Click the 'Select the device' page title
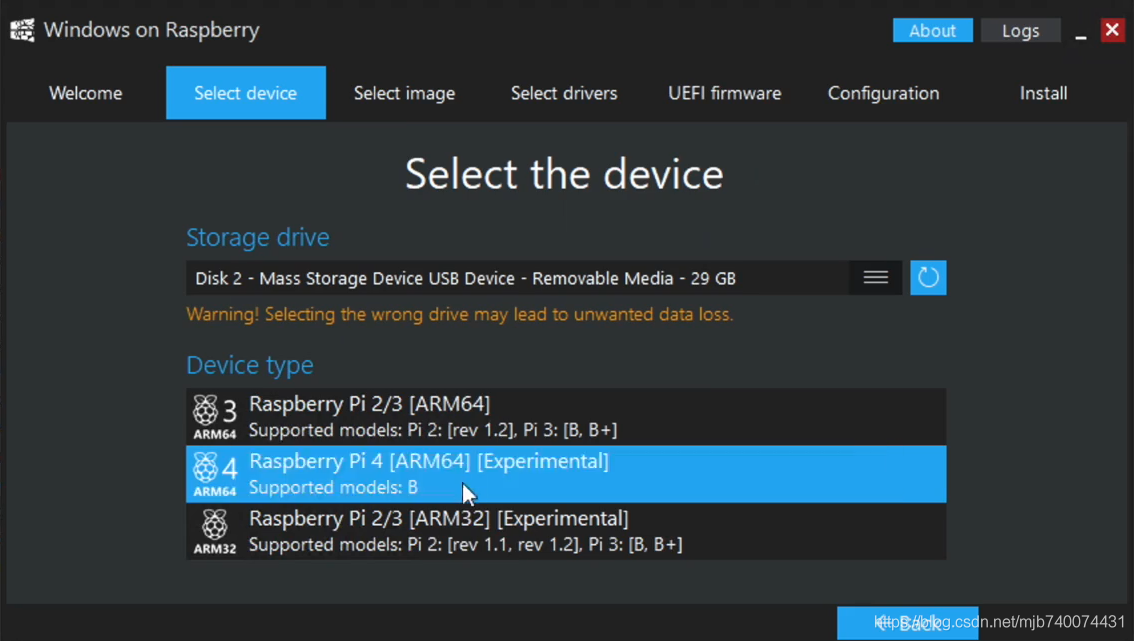 (564, 174)
